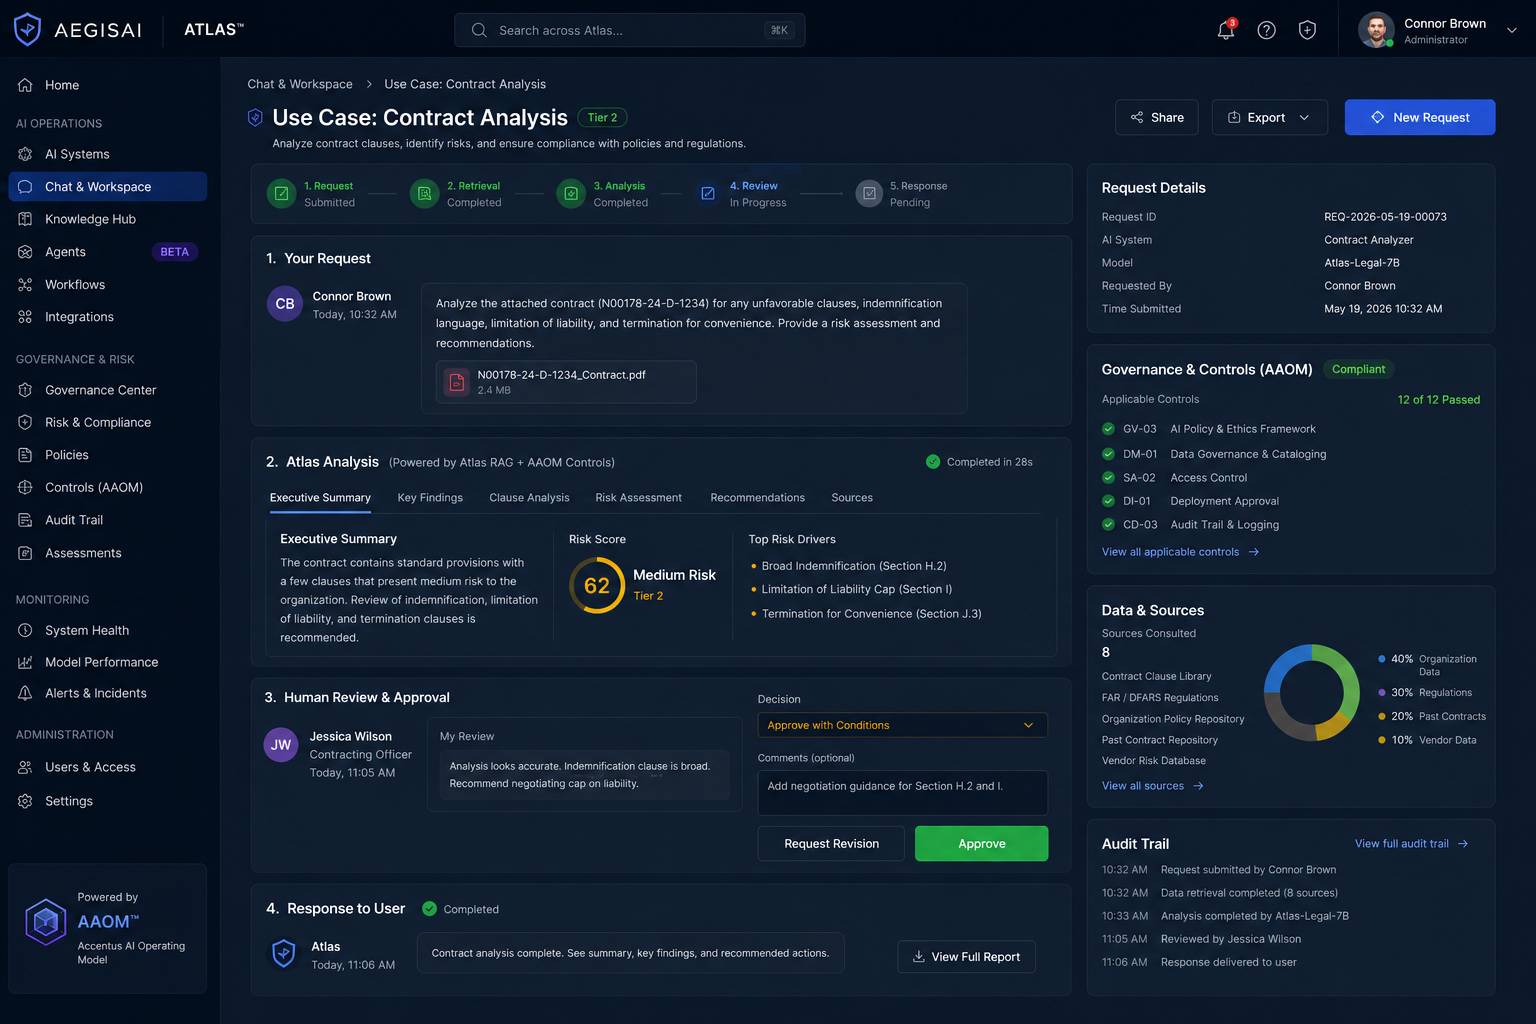Open System Health sidebar icon

pos(25,630)
